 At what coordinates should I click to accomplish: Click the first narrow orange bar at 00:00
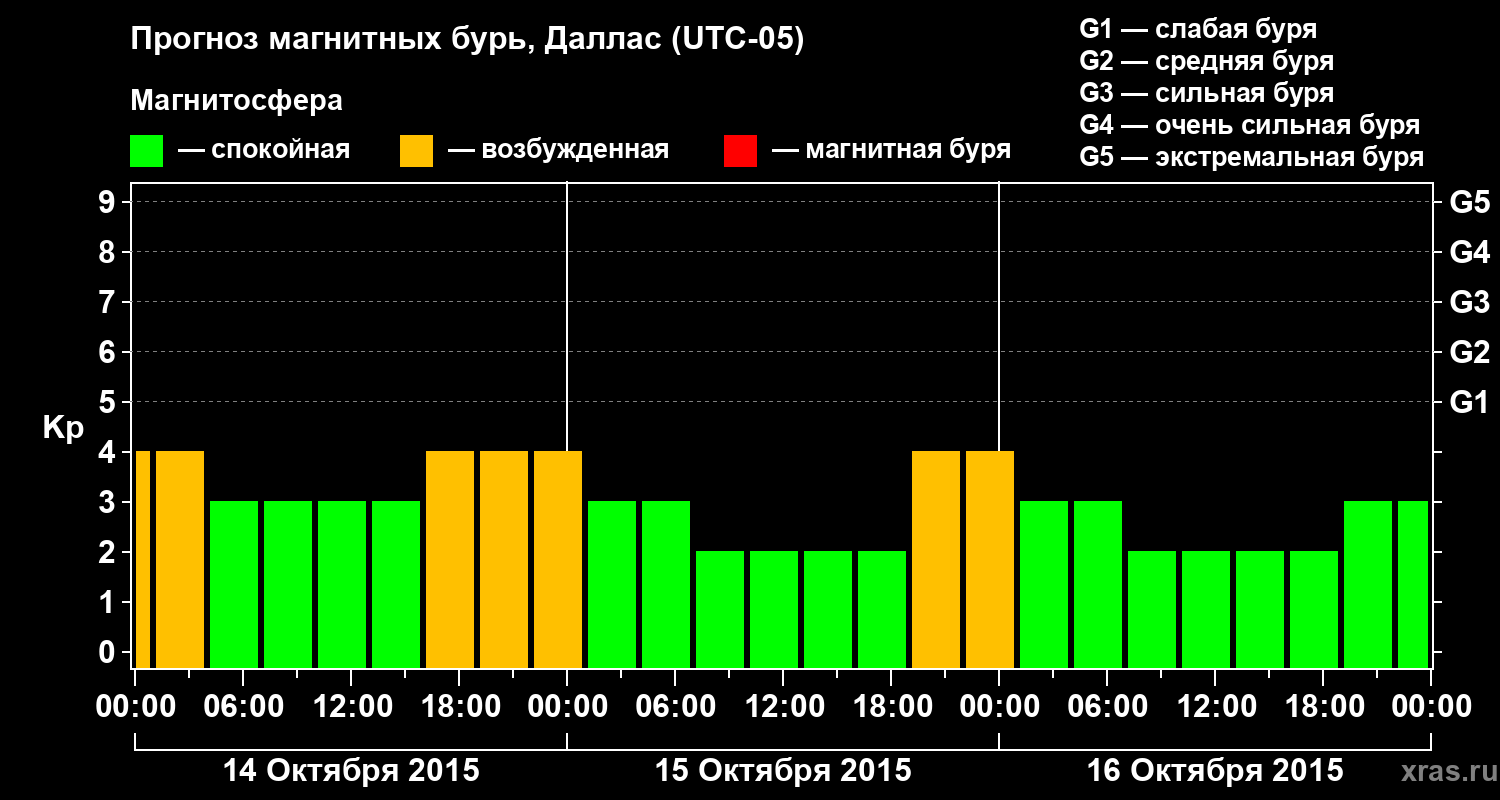click(142, 559)
